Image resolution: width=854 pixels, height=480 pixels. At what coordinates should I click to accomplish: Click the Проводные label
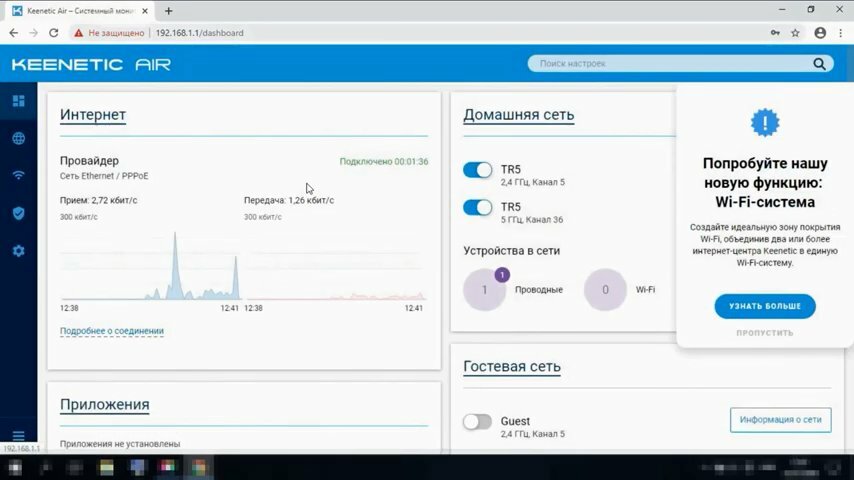[x=539, y=290]
